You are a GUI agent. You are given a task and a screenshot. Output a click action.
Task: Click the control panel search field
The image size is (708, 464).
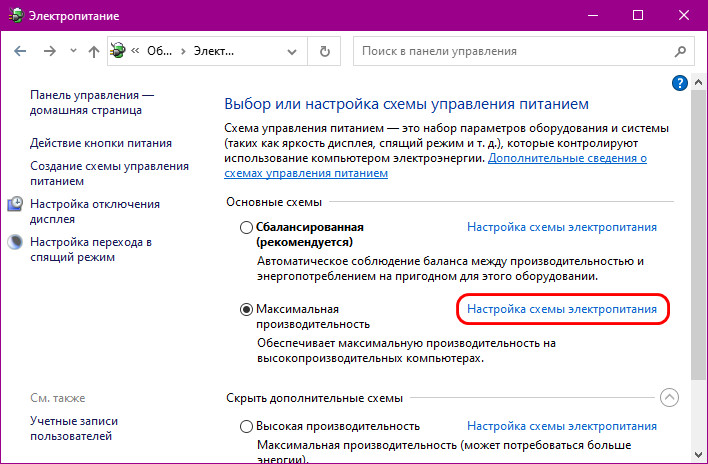tap(515, 50)
